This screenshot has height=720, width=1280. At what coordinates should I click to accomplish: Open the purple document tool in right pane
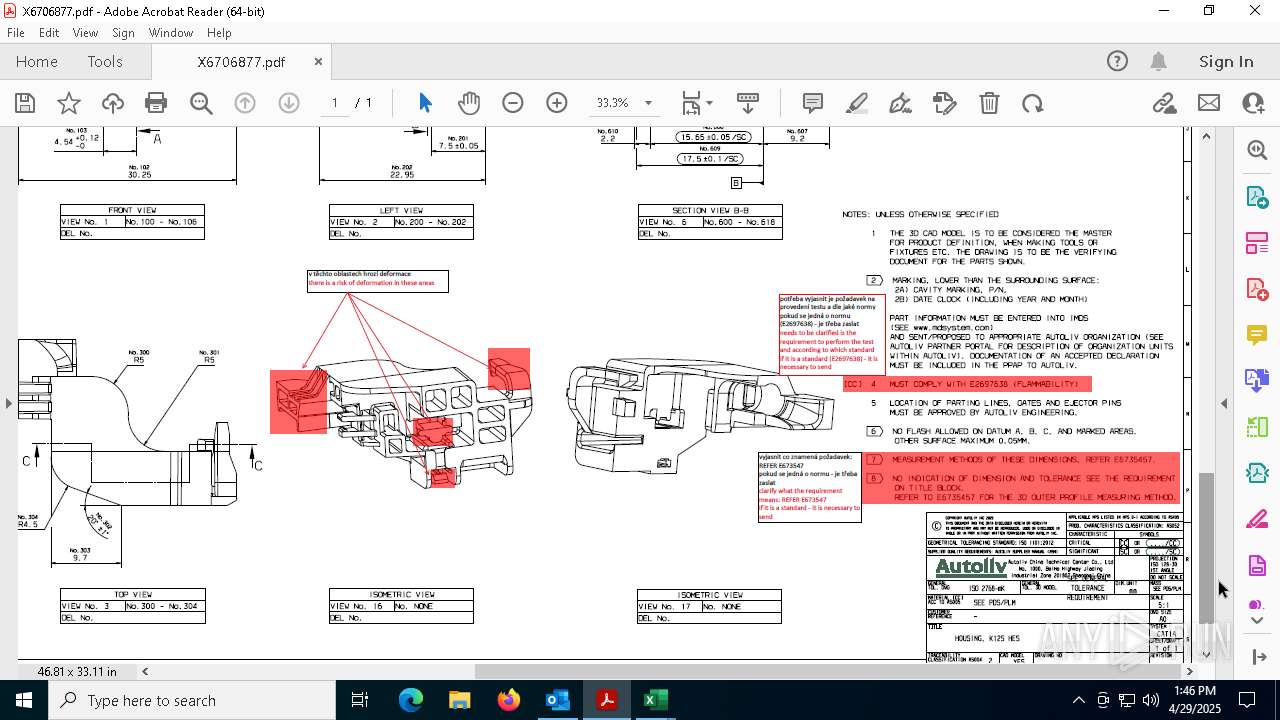tap(1257, 565)
